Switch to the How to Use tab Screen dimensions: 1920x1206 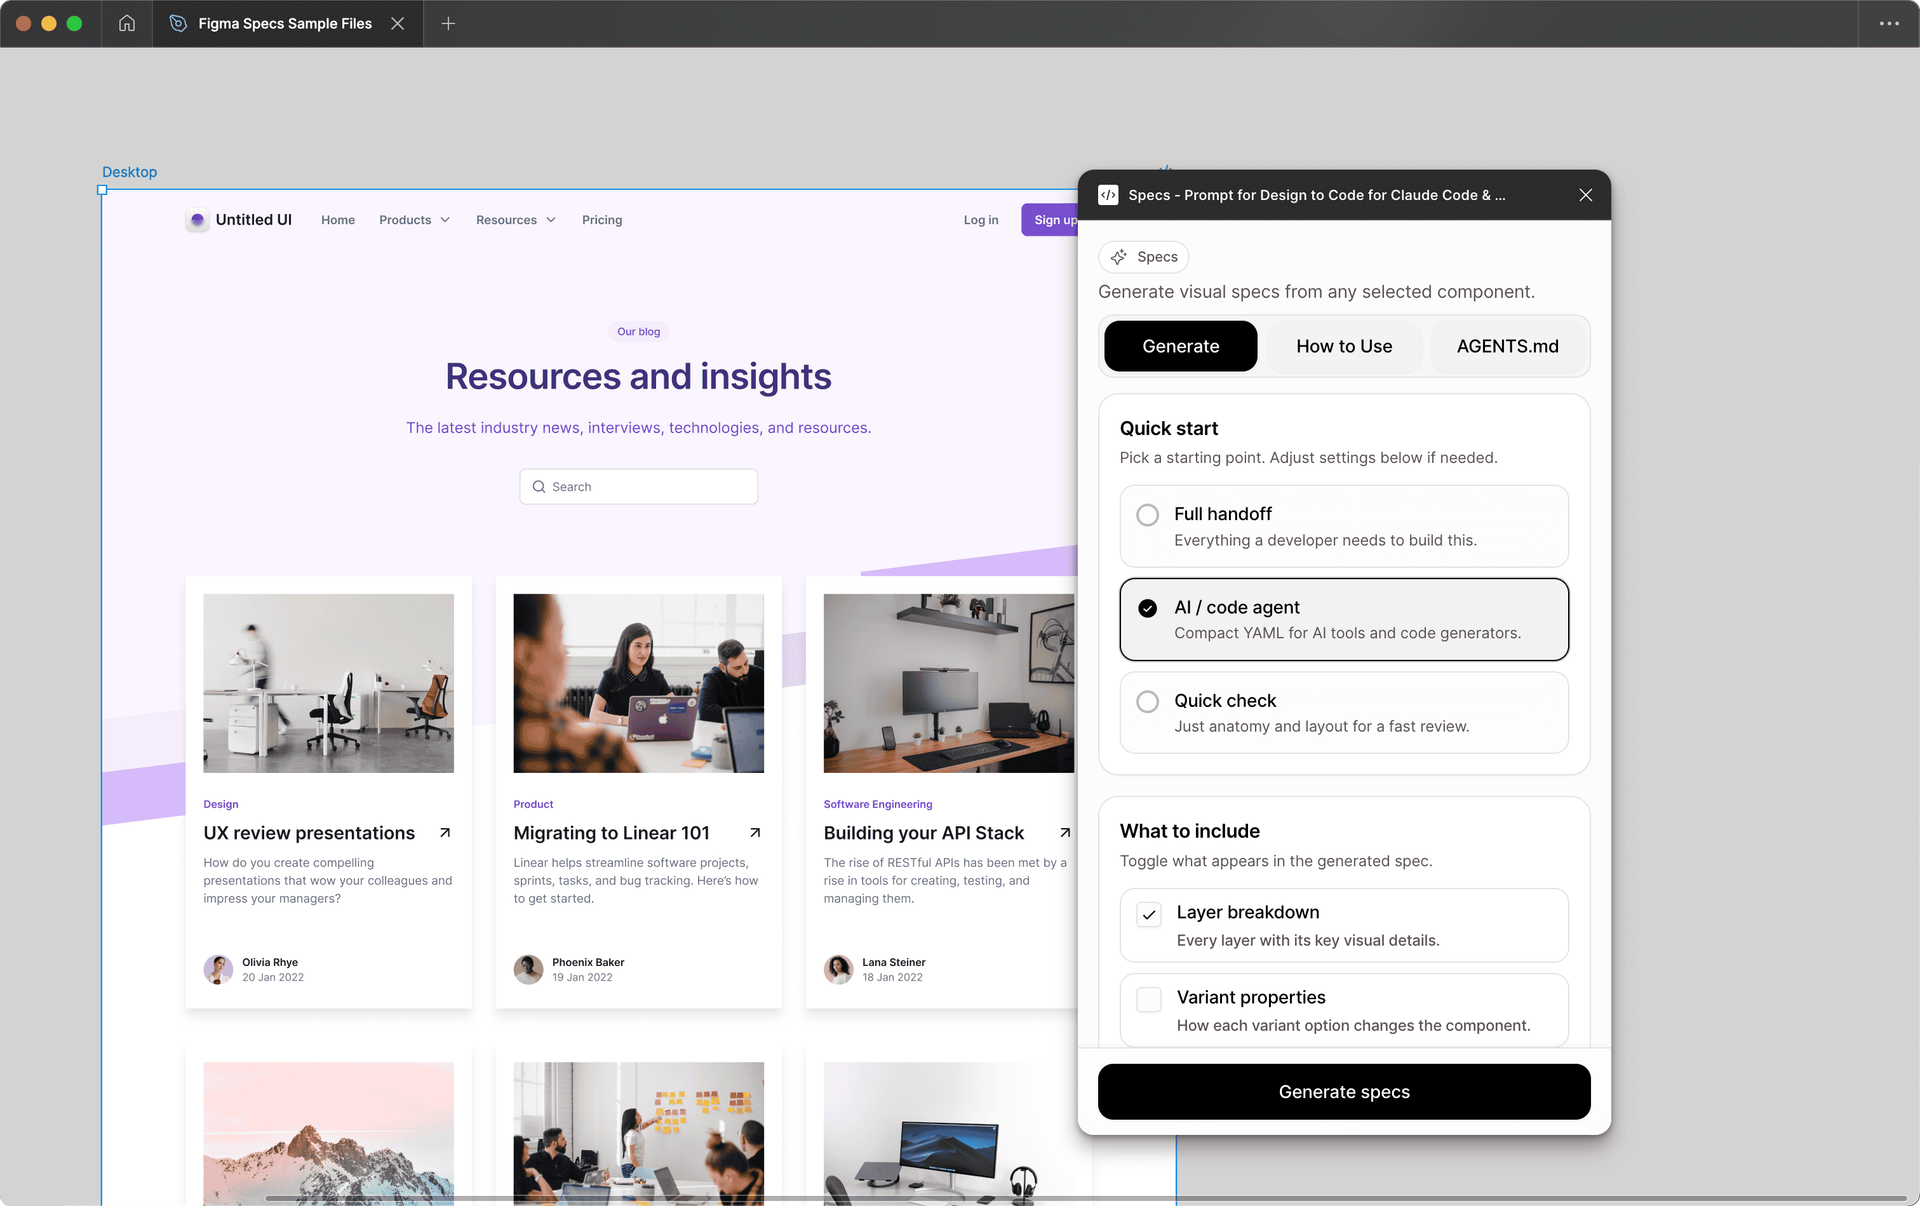tap(1344, 346)
